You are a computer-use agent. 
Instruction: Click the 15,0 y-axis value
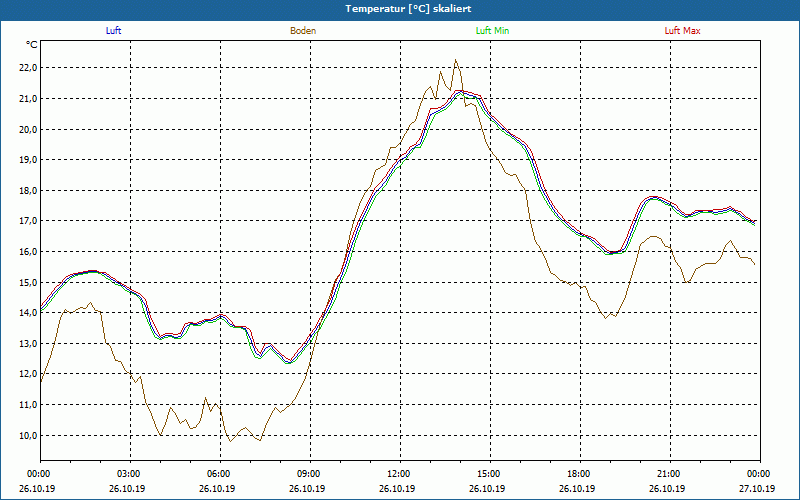28,282
